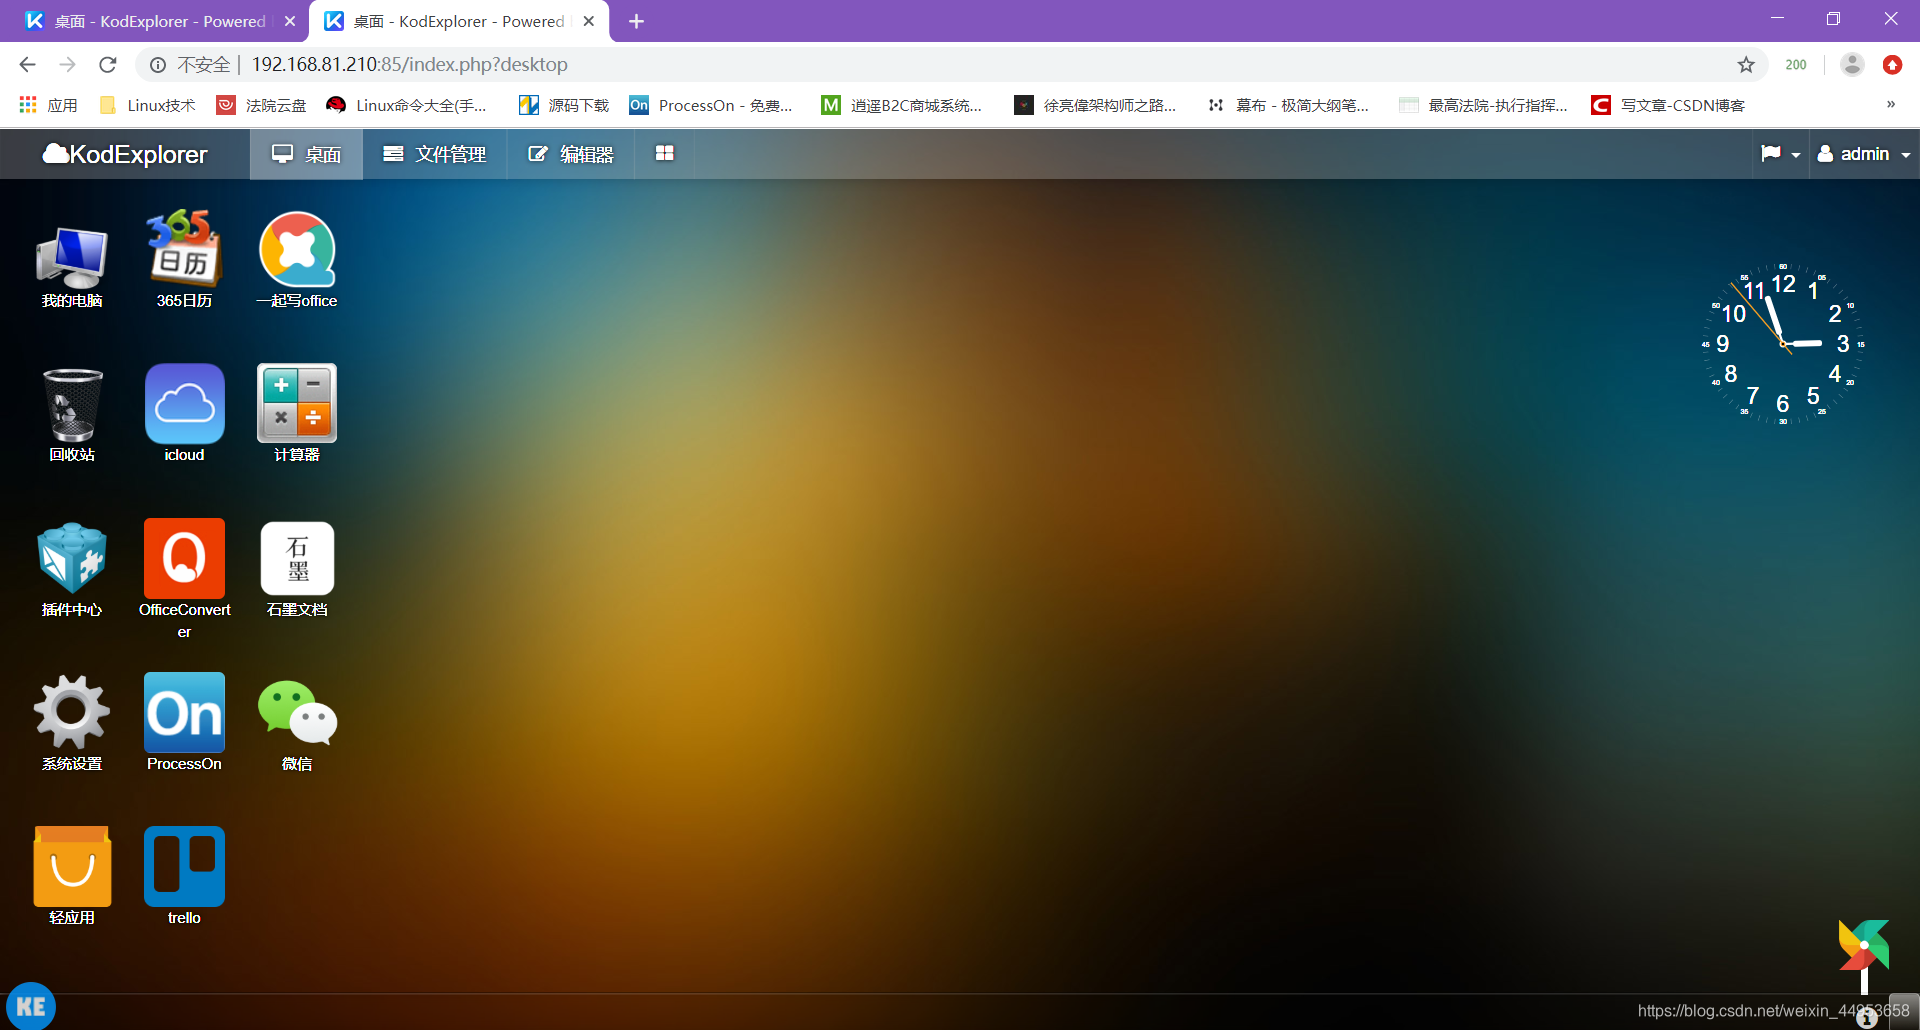Open the Linux技术 bookmark folder
The width and height of the screenshot is (1920, 1030).
(148, 105)
